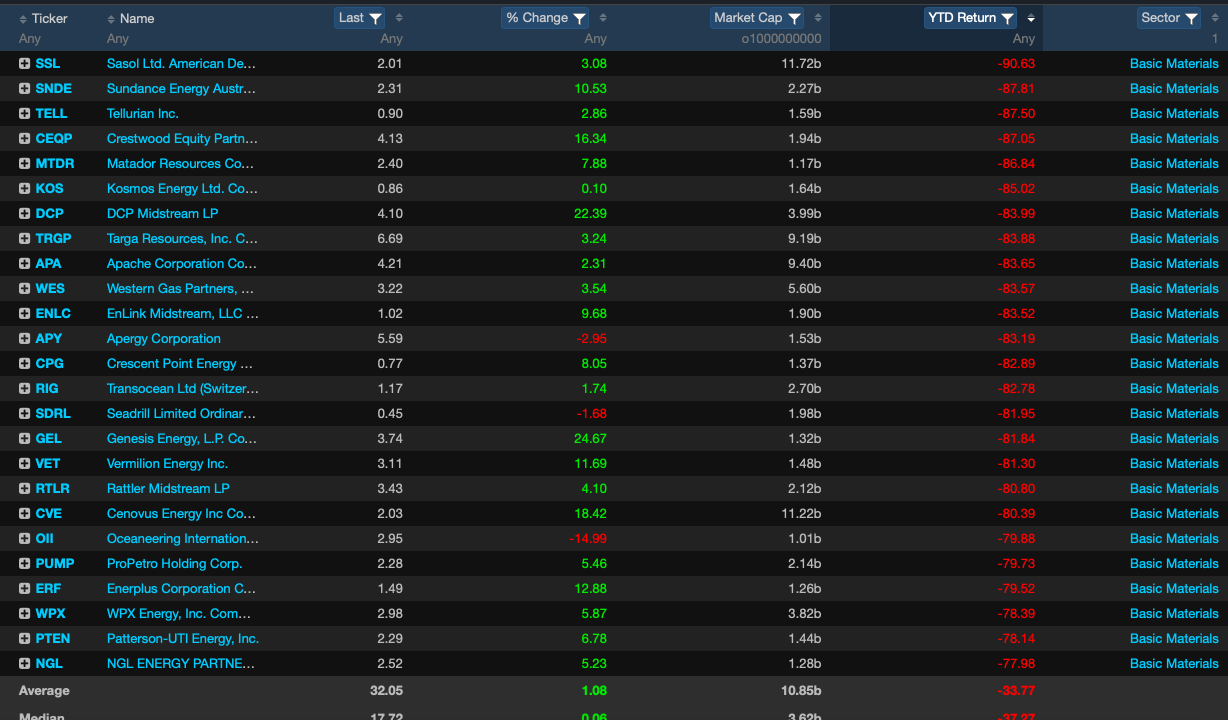Open Rattler Midstream LP link
The width and height of the screenshot is (1228, 720).
pyautogui.click(x=168, y=488)
